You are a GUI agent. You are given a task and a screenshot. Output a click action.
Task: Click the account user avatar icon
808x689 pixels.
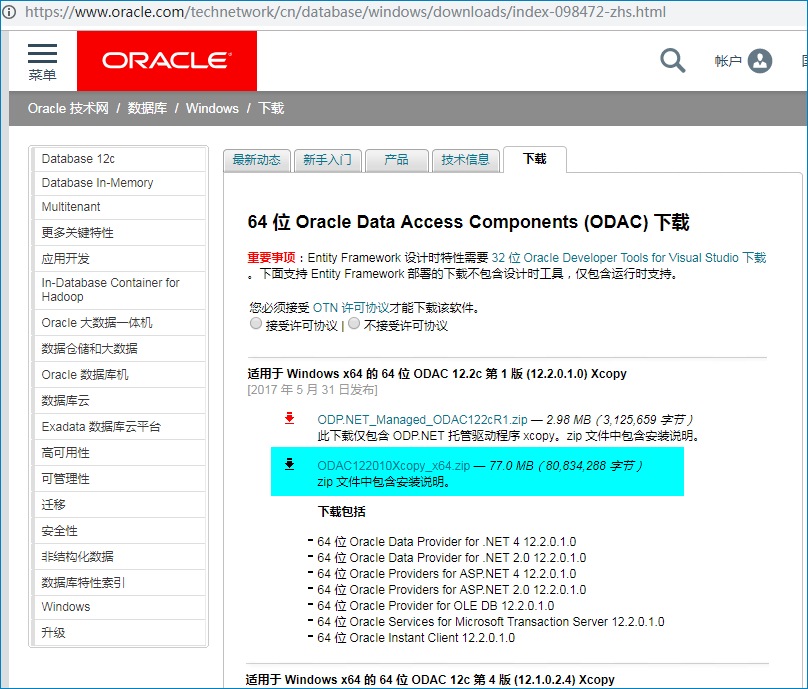click(x=760, y=61)
